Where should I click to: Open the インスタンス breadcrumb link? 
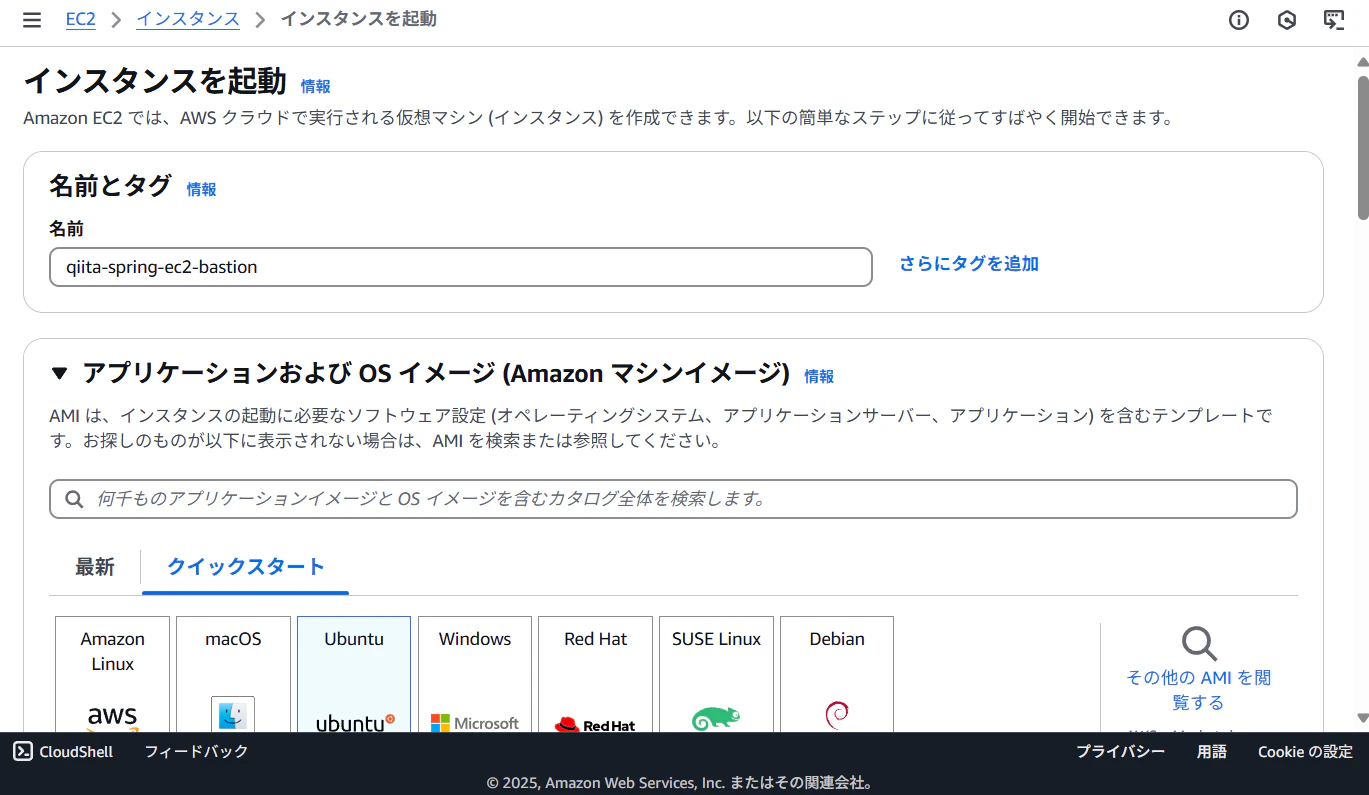coord(188,19)
